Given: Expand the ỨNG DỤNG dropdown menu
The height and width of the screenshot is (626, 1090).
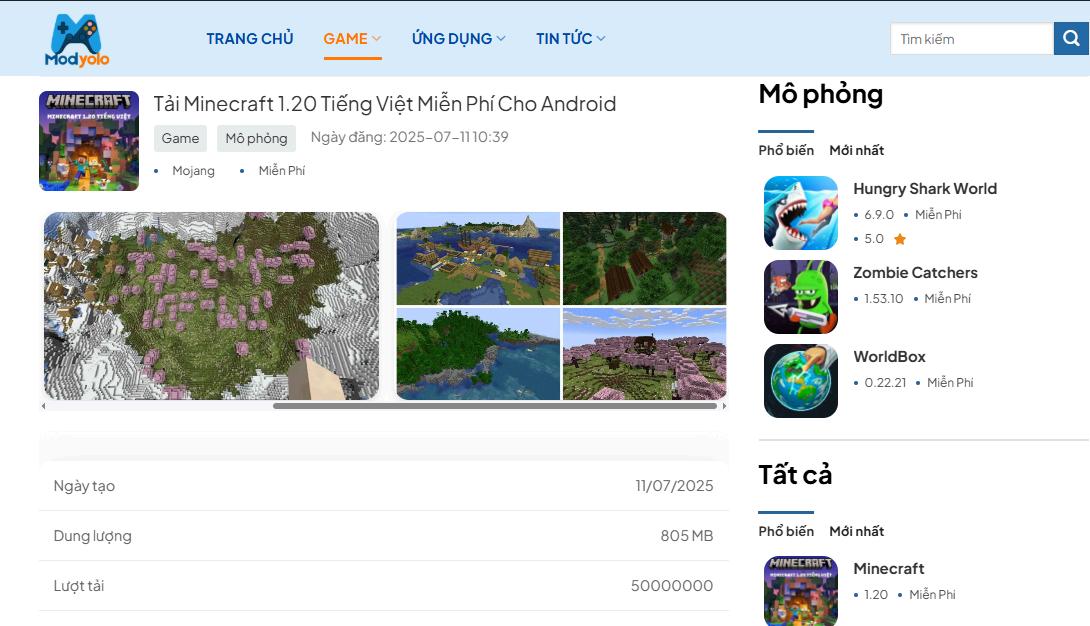Looking at the screenshot, I should tap(458, 39).
